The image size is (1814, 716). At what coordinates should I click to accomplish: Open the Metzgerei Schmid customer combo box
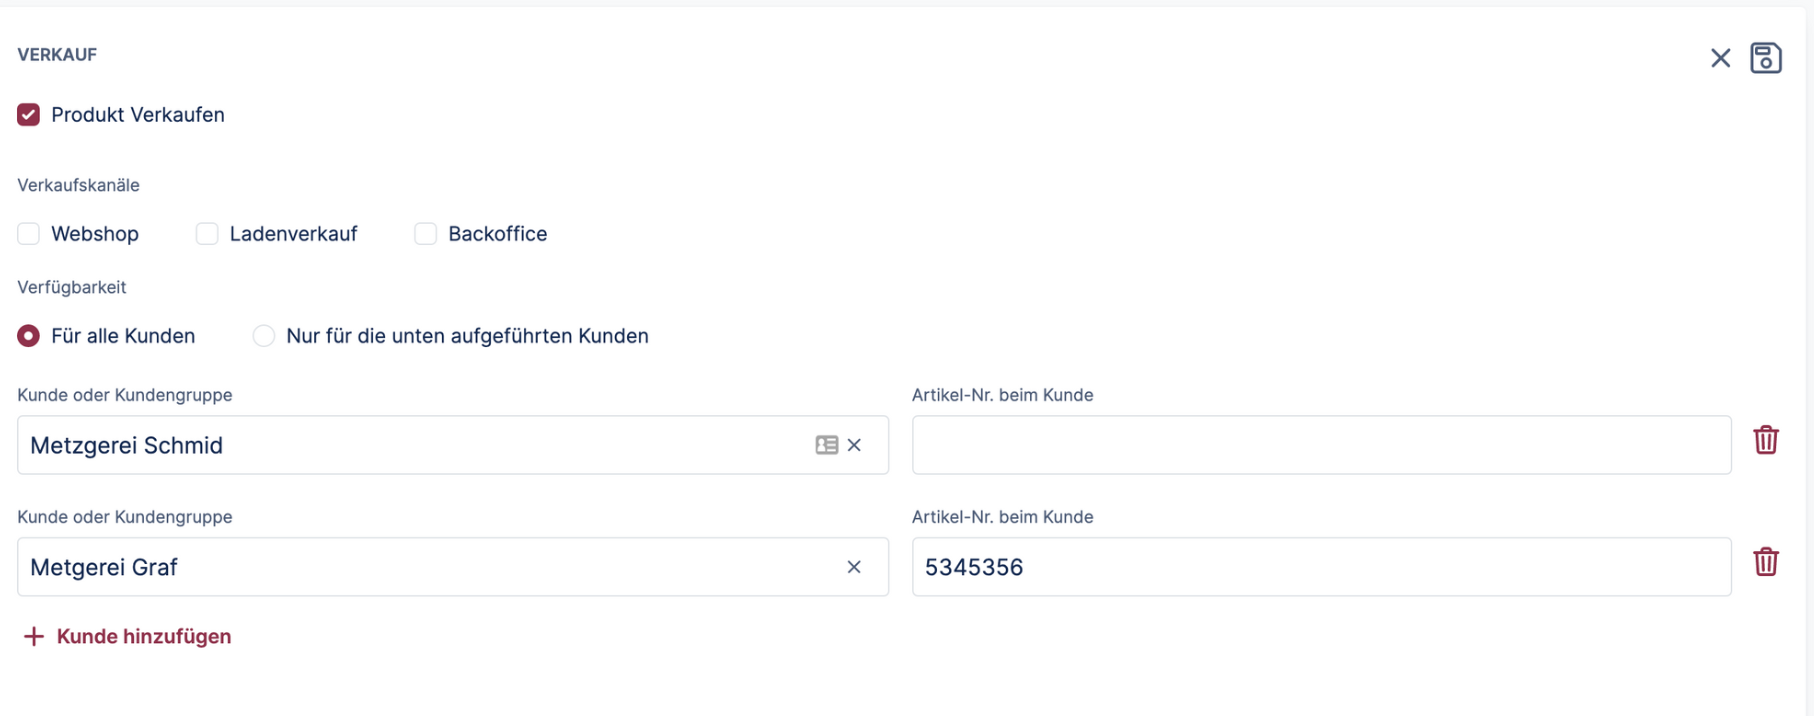pyautogui.click(x=400, y=445)
